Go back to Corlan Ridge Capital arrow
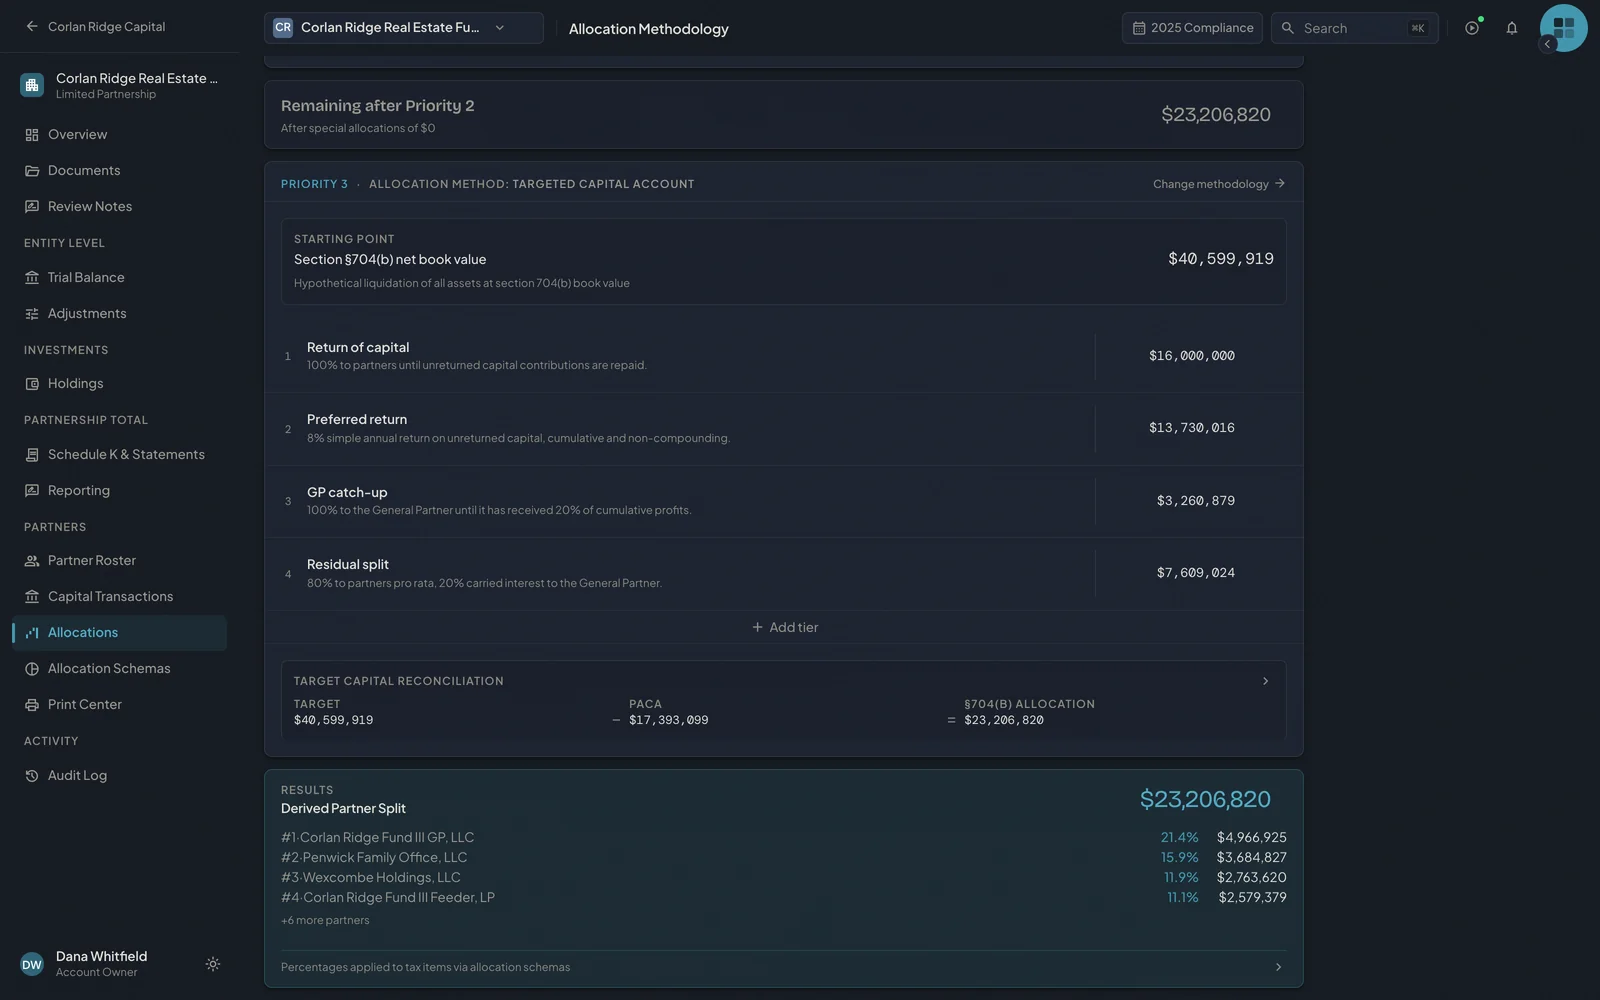Screen dimensions: 1600x1000 (x=32, y=26)
